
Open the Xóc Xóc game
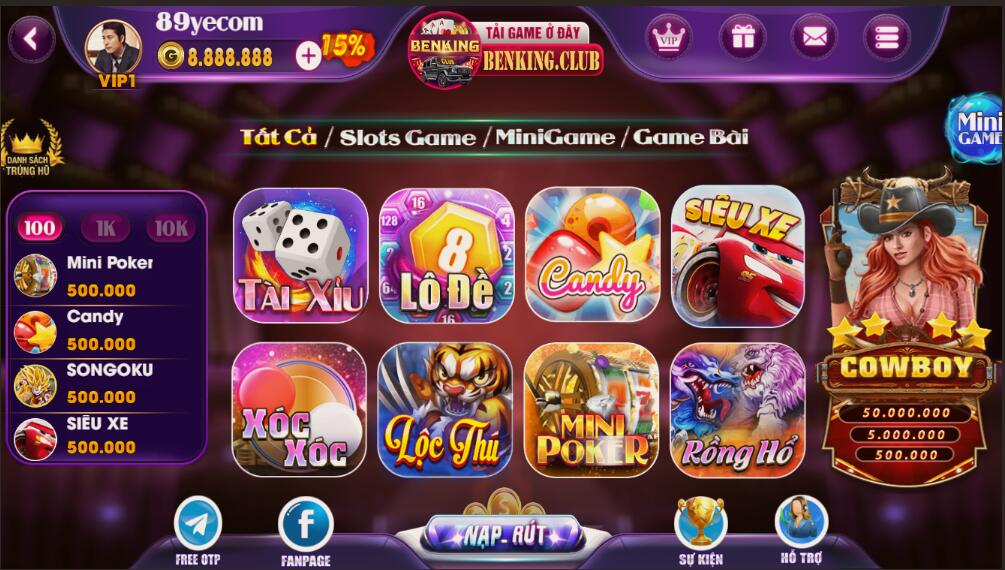click(299, 409)
